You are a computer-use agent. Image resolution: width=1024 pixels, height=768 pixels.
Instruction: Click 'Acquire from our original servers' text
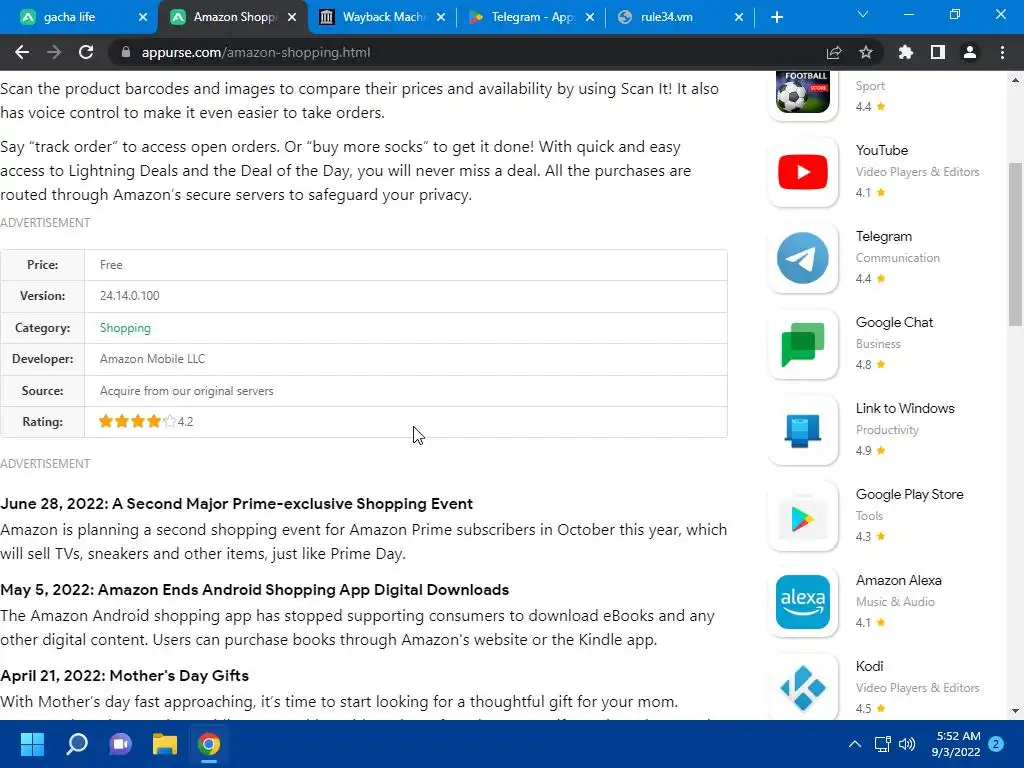pyautogui.click(x=186, y=391)
